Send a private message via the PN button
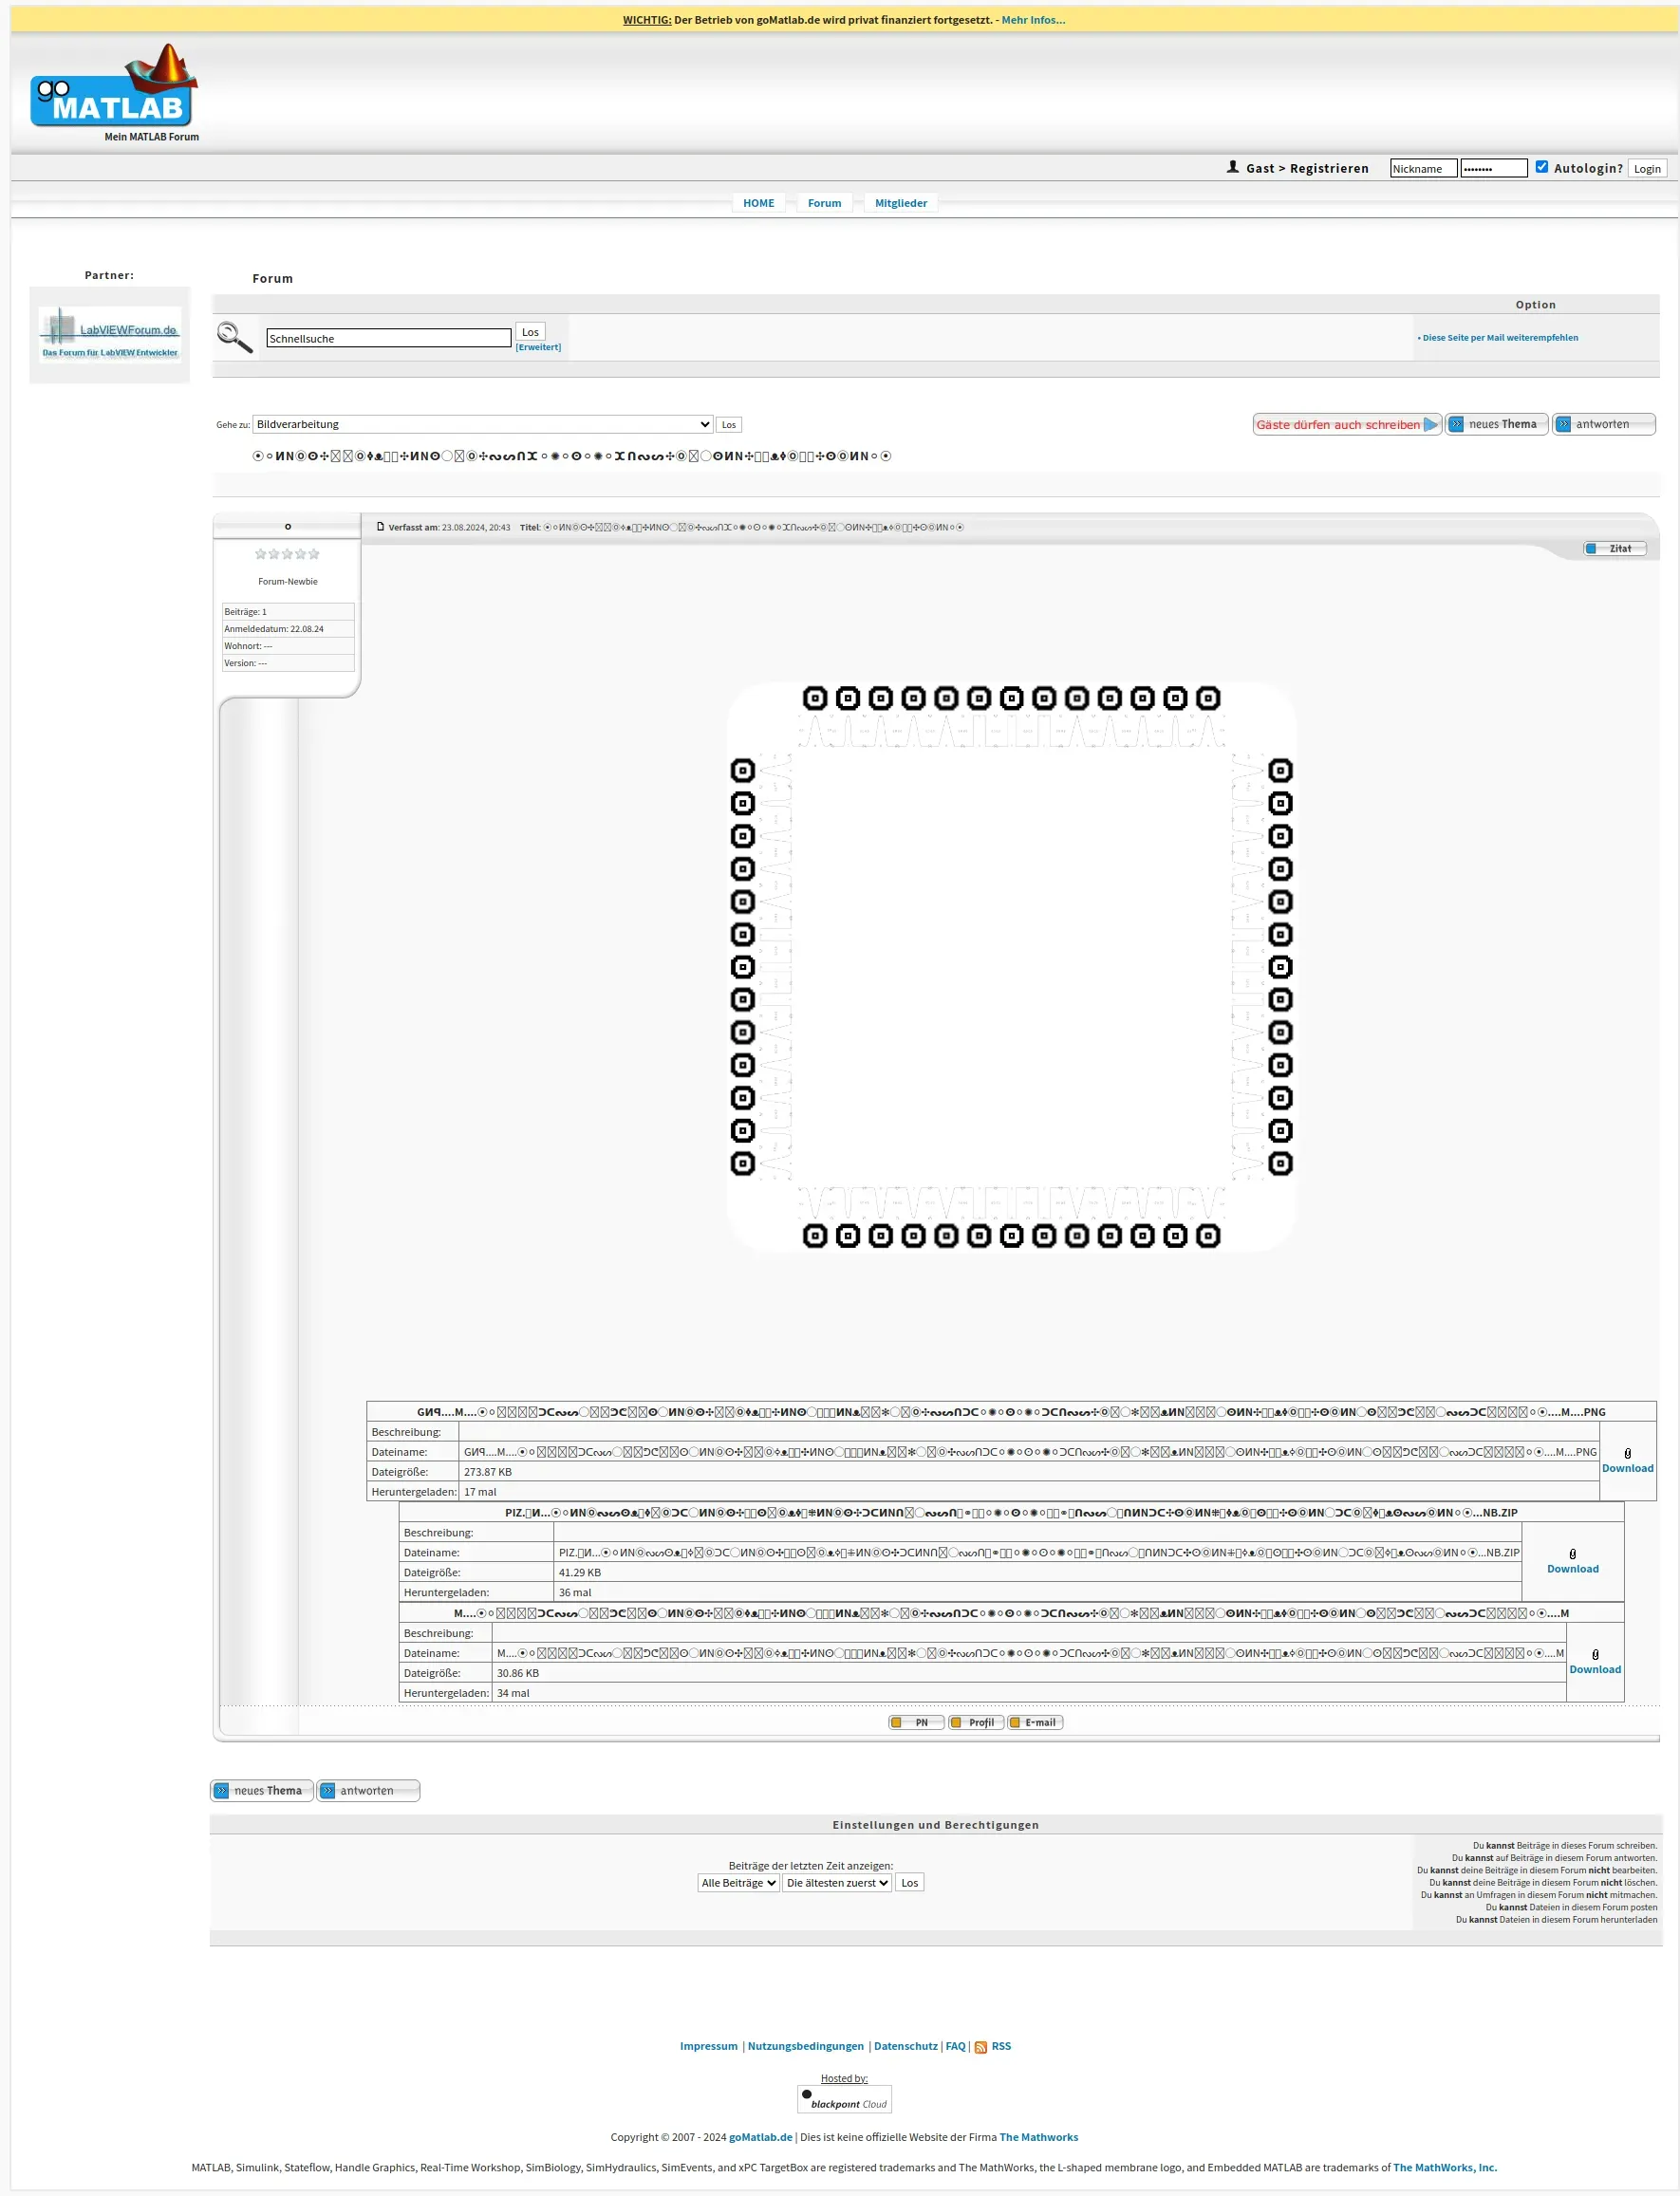The width and height of the screenshot is (1680, 2196). coord(916,1722)
